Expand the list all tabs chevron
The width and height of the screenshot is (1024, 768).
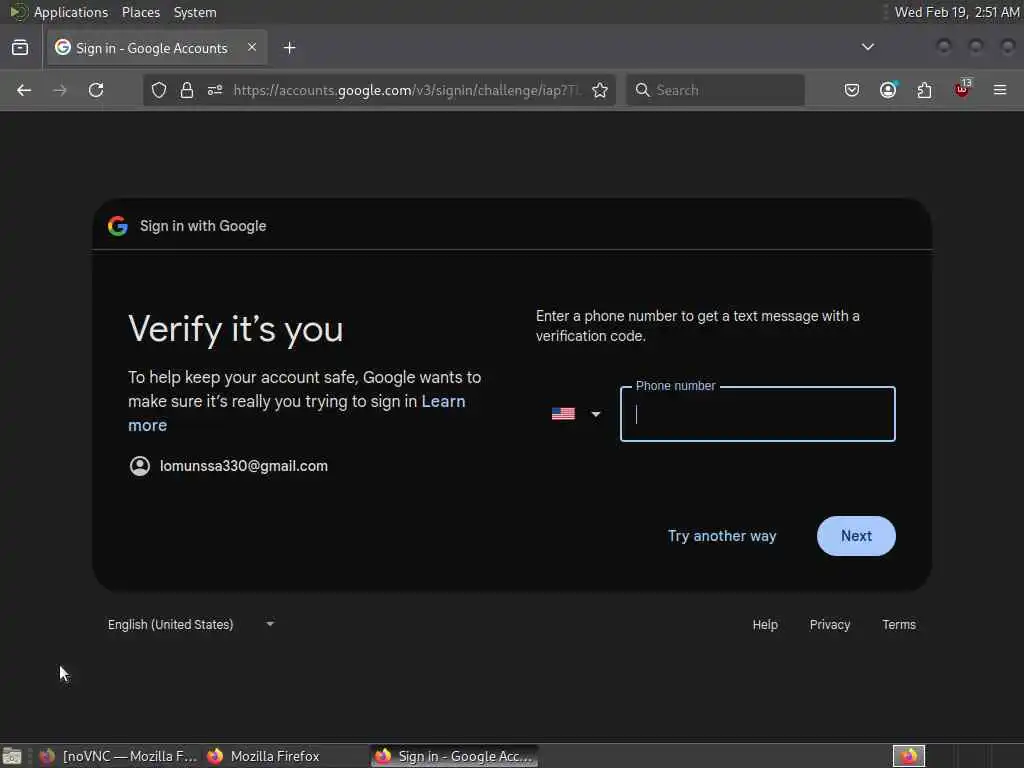point(867,47)
